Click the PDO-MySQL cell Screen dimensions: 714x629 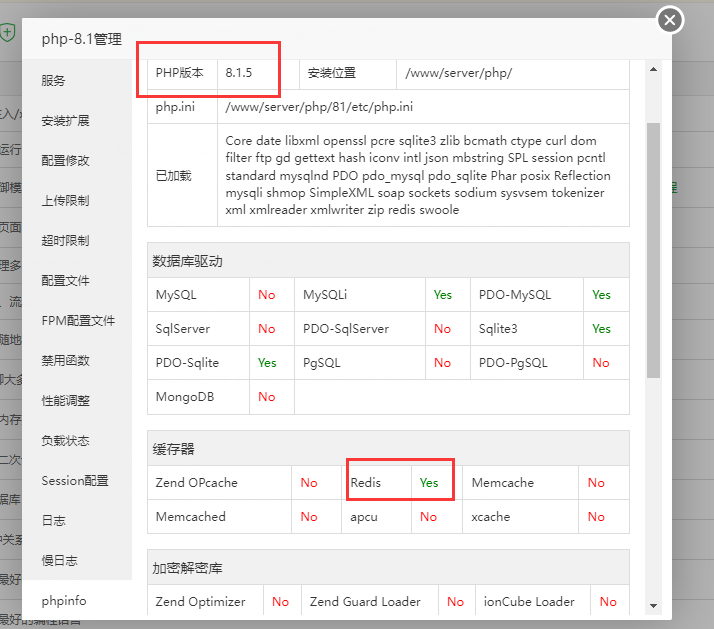click(527, 295)
